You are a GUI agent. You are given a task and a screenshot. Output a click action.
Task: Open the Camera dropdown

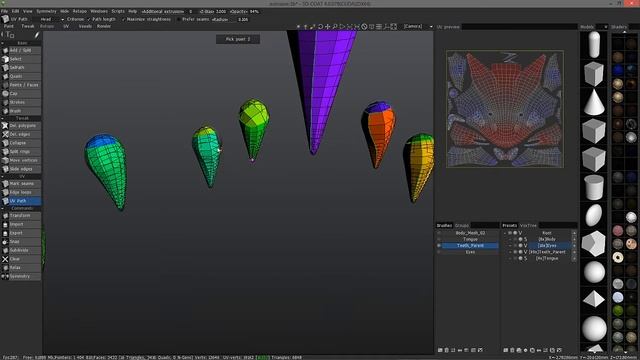point(417,27)
